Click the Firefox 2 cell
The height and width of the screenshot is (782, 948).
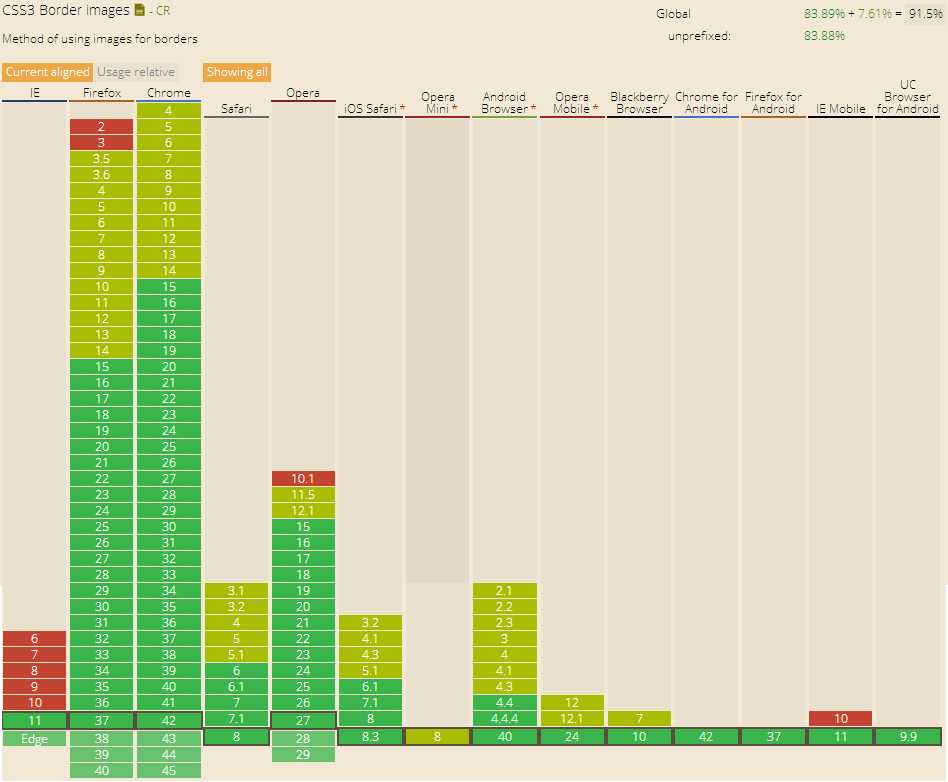click(x=102, y=126)
